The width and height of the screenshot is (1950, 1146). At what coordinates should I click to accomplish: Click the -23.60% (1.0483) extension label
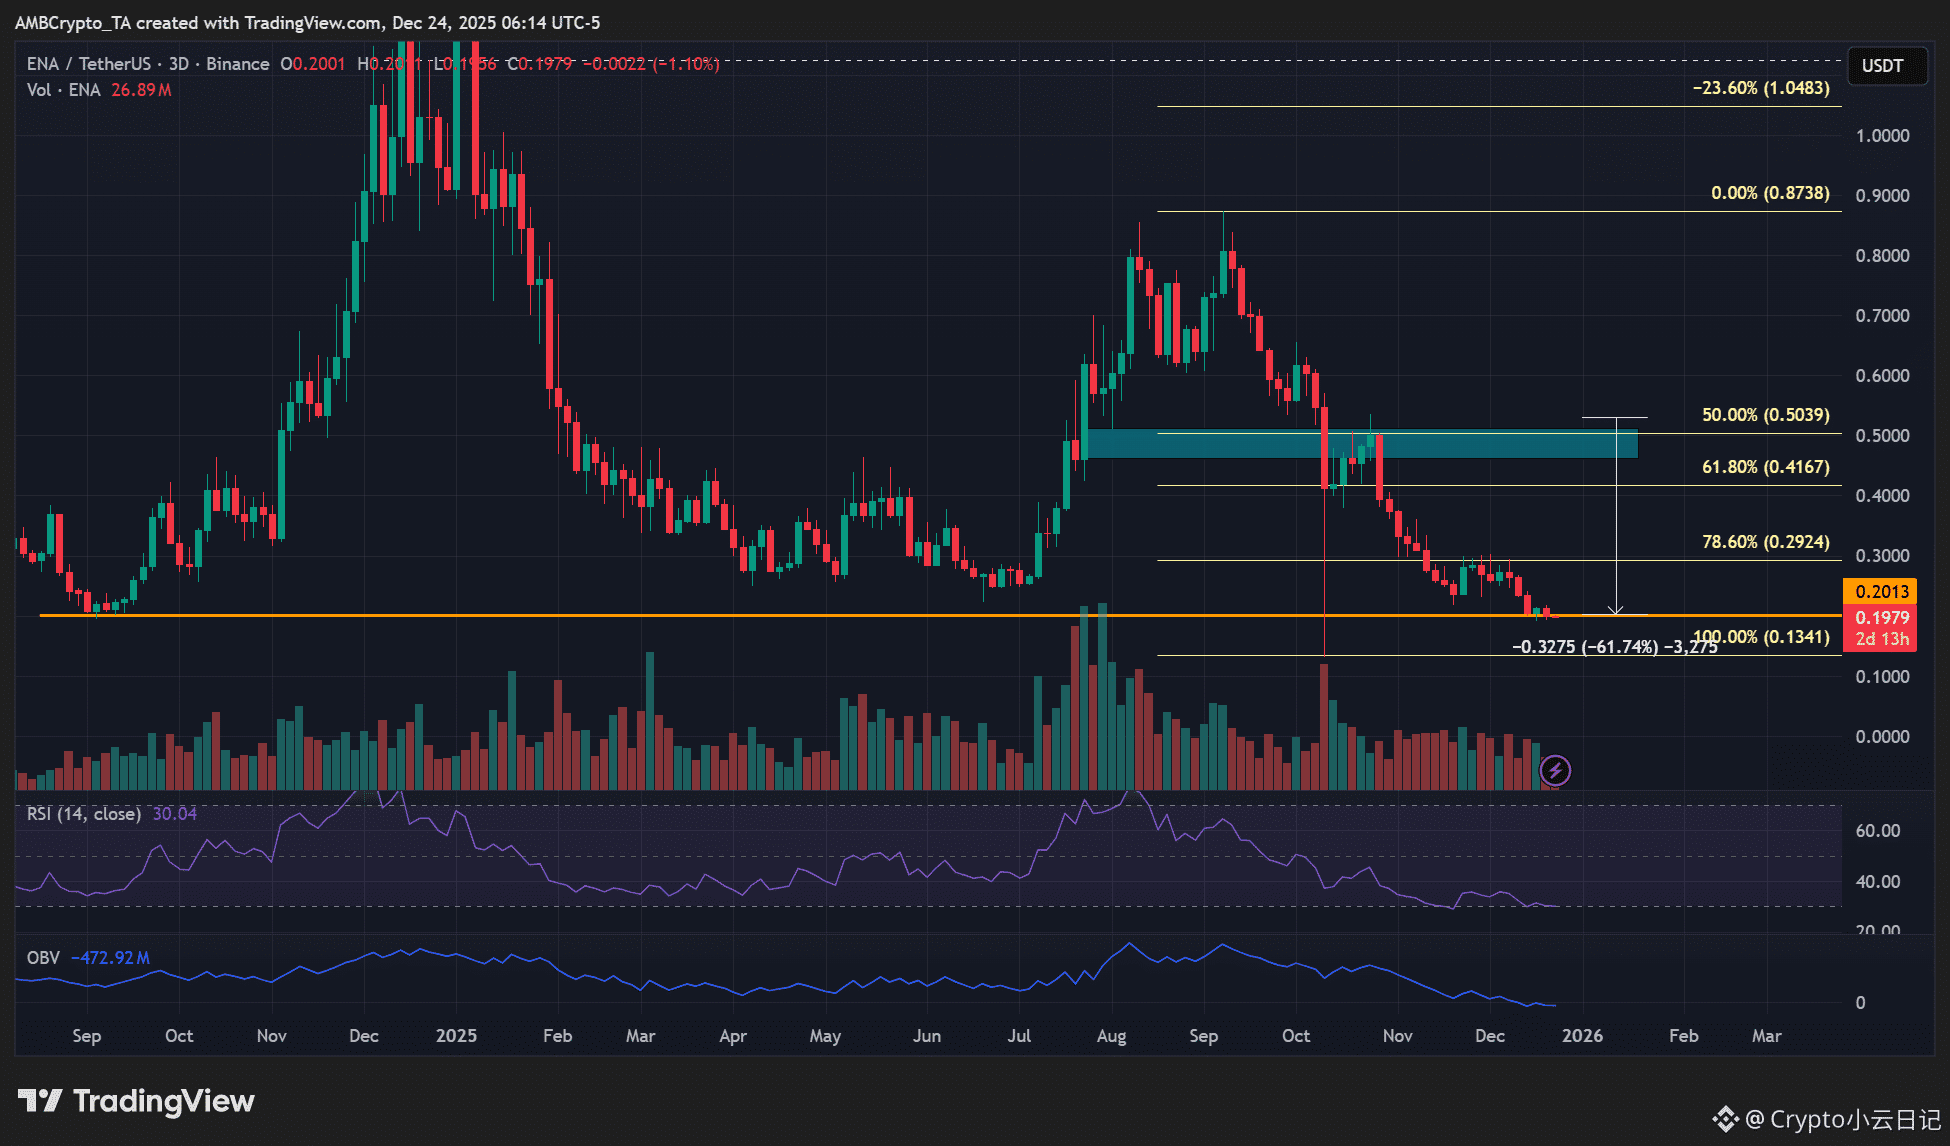1760,88
